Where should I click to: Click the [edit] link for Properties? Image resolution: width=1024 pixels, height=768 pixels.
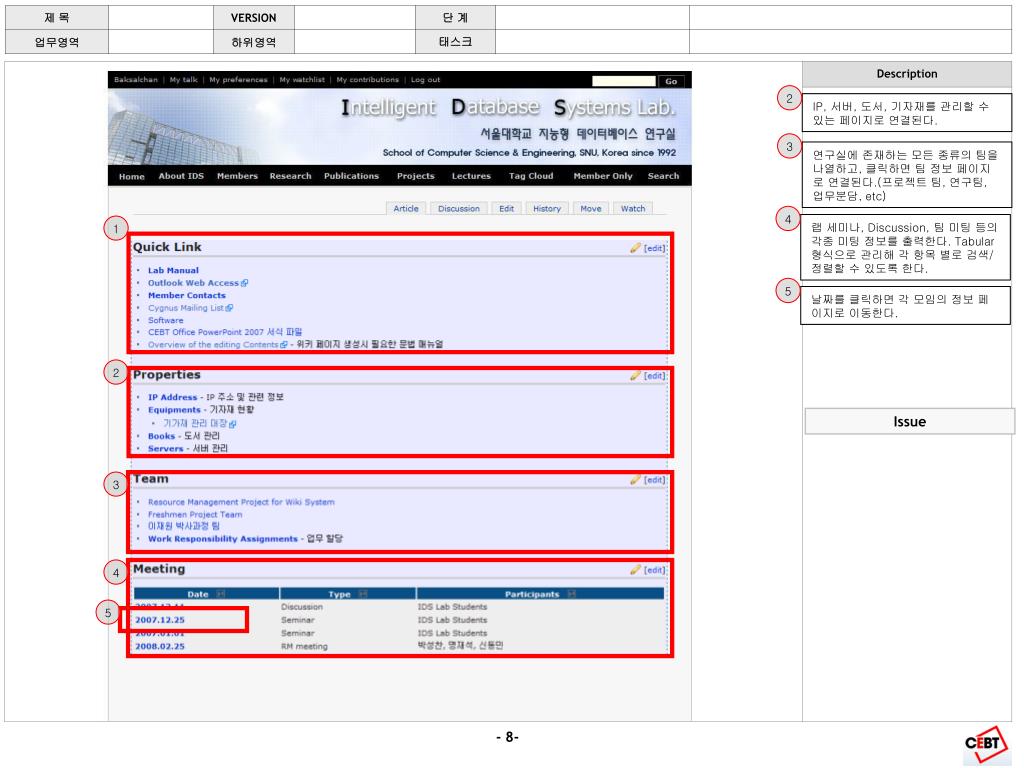(654, 376)
